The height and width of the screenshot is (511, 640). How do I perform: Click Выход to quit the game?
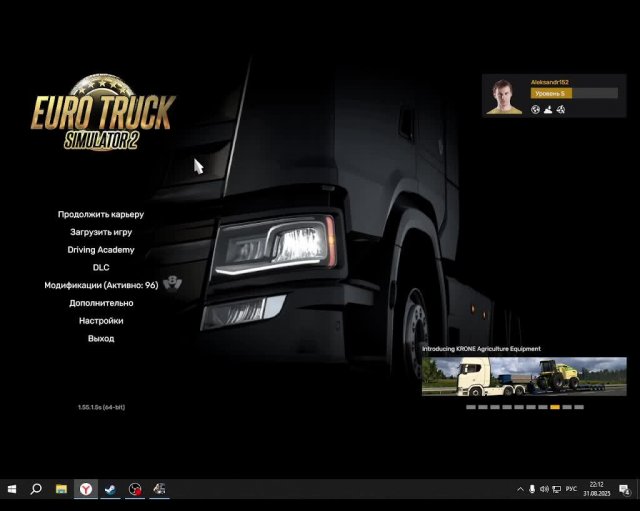click(x=101, y=338)
